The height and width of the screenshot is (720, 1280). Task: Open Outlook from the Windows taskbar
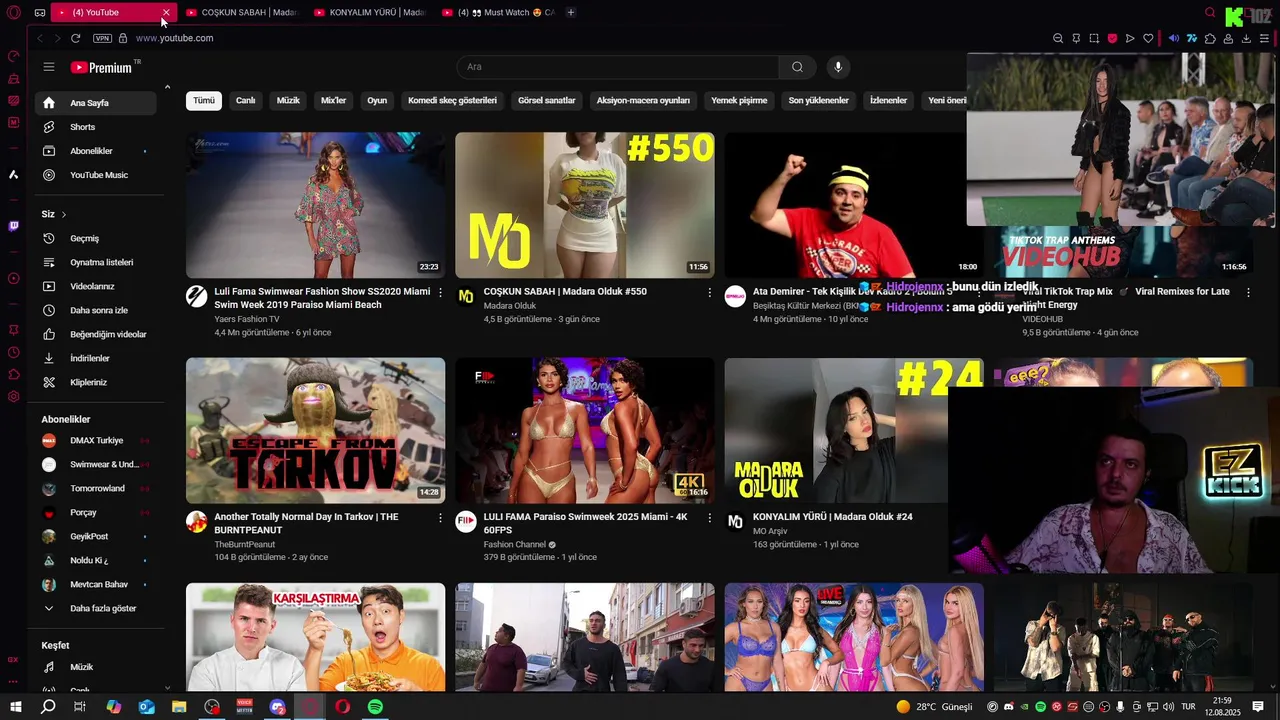146,707
